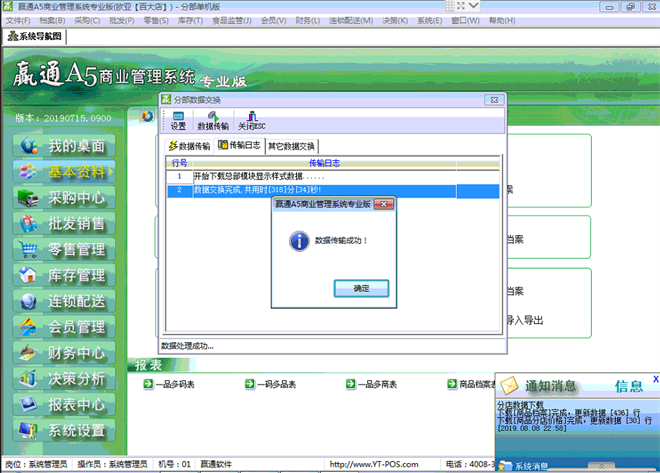This screenshot has height=473, width=660.
Task: Open the 食品监管(J) menu
Action: pyautogui.click(x=232, y=21)
